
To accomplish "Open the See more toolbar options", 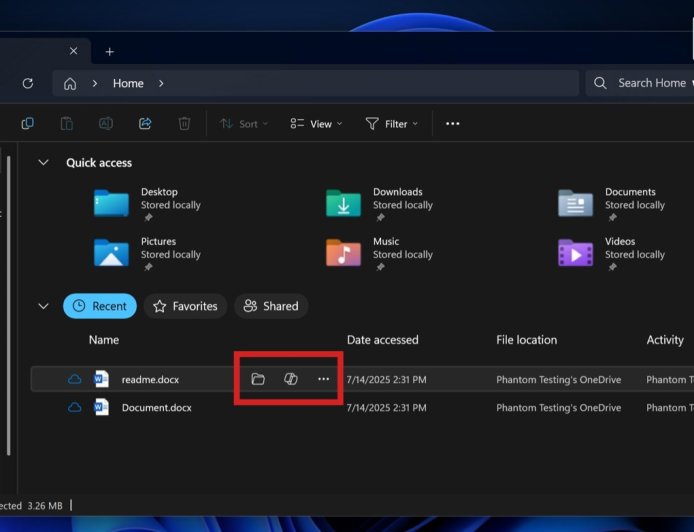I will coord(452,123).
